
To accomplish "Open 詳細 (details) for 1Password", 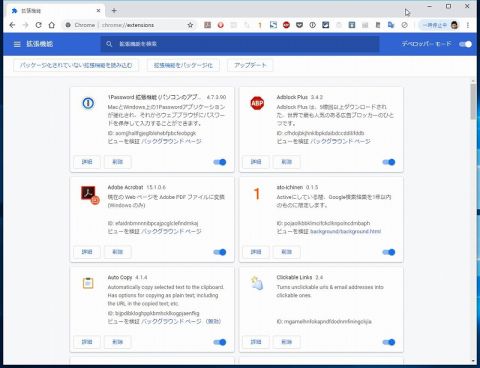I will (87, 162).
